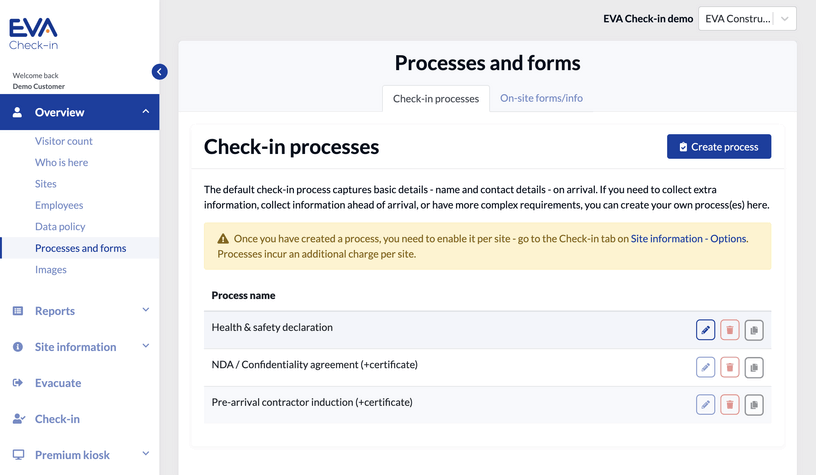Edit the Health & safety declaration process
The height and width of the screenshot is (475, 816).
point(705,330)
